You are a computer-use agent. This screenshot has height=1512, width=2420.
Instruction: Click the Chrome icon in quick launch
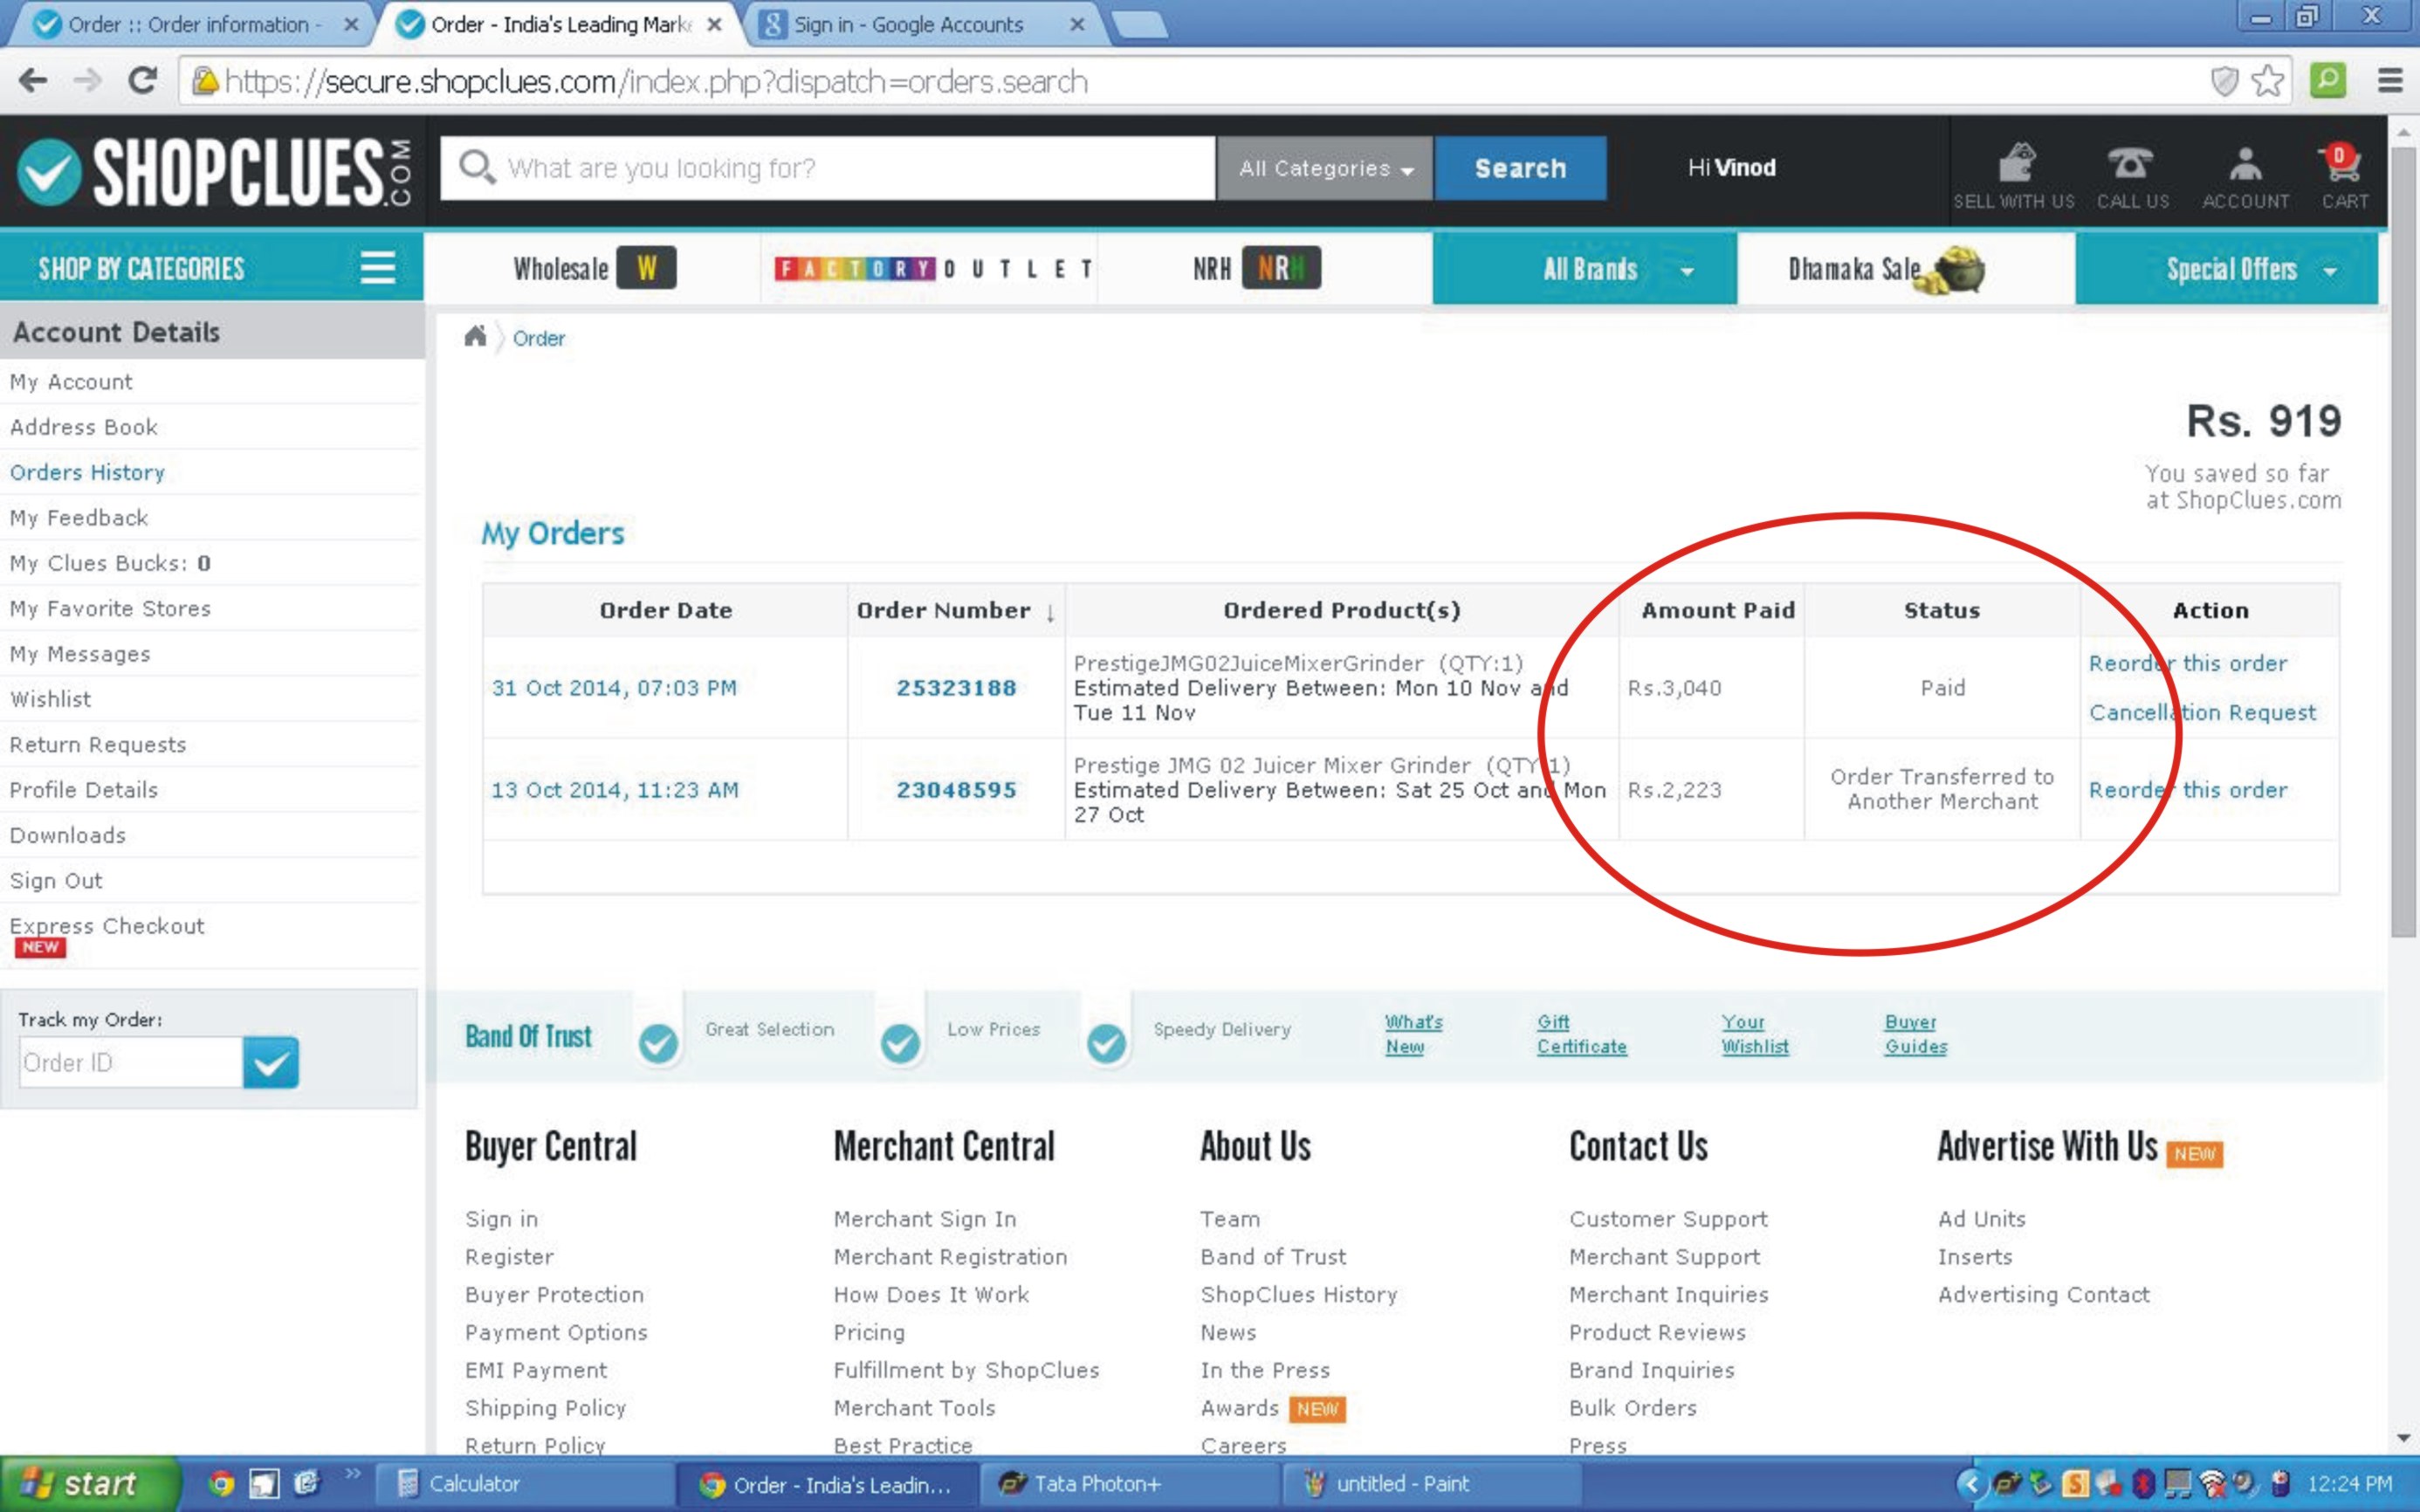pyautogui.click(x=222, y=1484)
